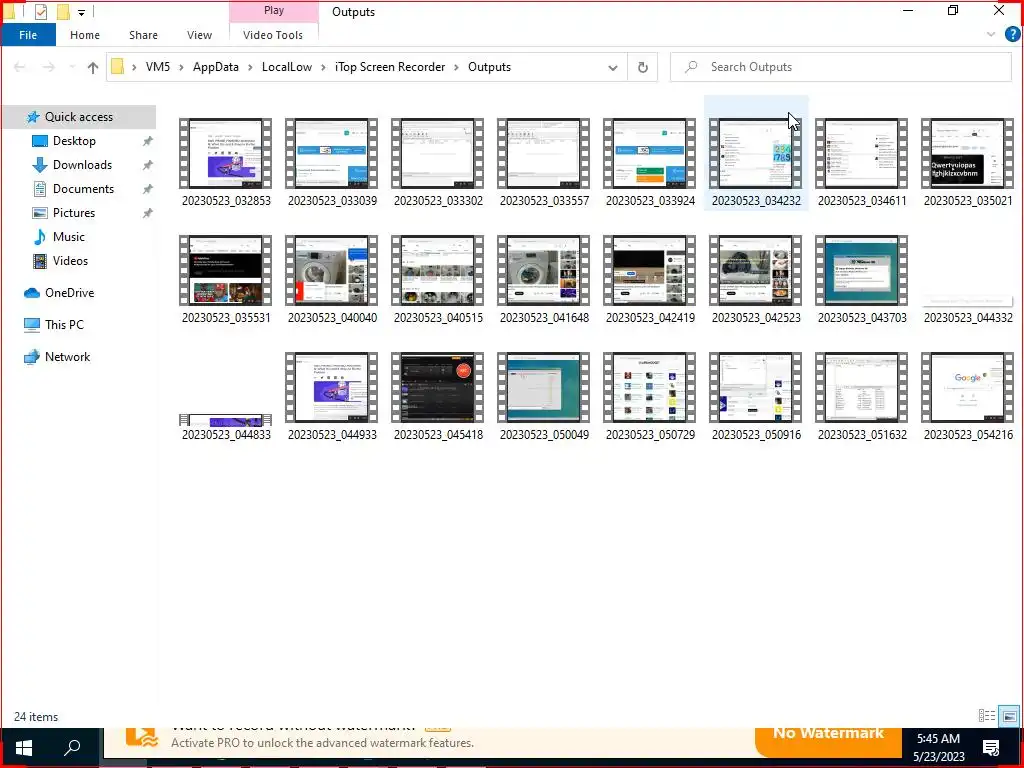Expand the ribbon with chevron
Viewport: 1024px width, 768px height.
[991, 35]
